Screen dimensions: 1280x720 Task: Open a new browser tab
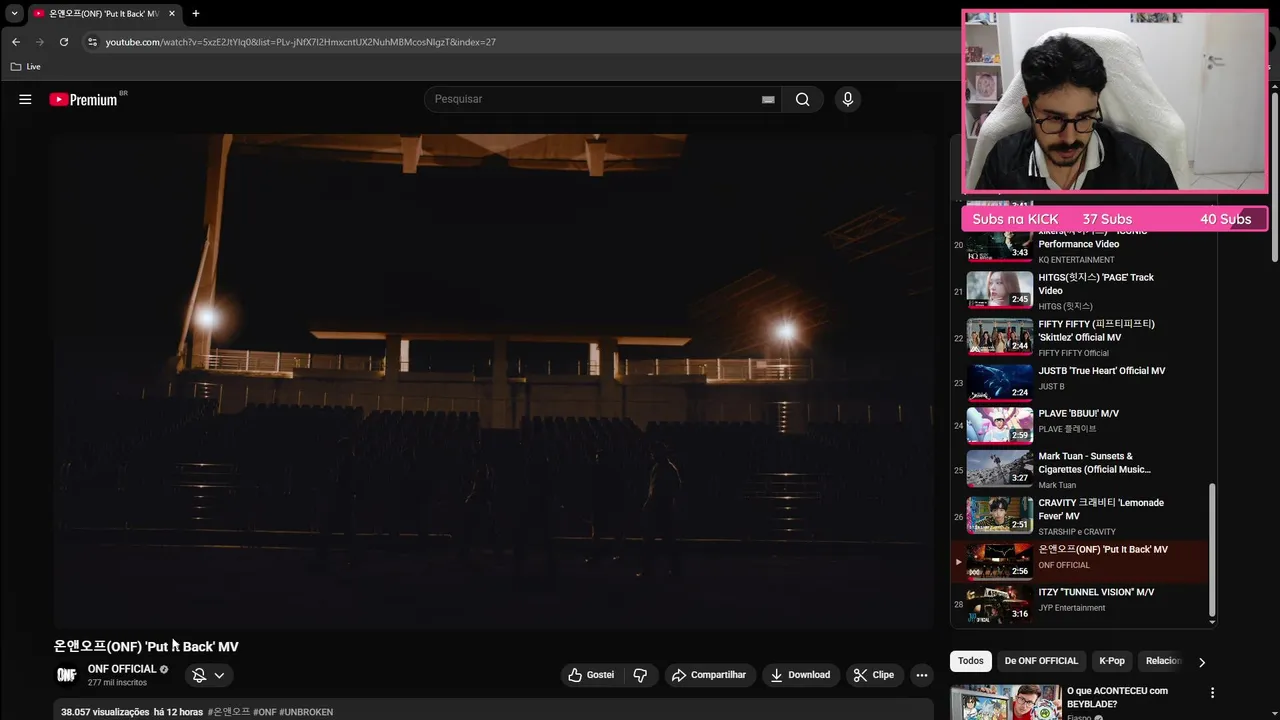click(x=195, y=14)
